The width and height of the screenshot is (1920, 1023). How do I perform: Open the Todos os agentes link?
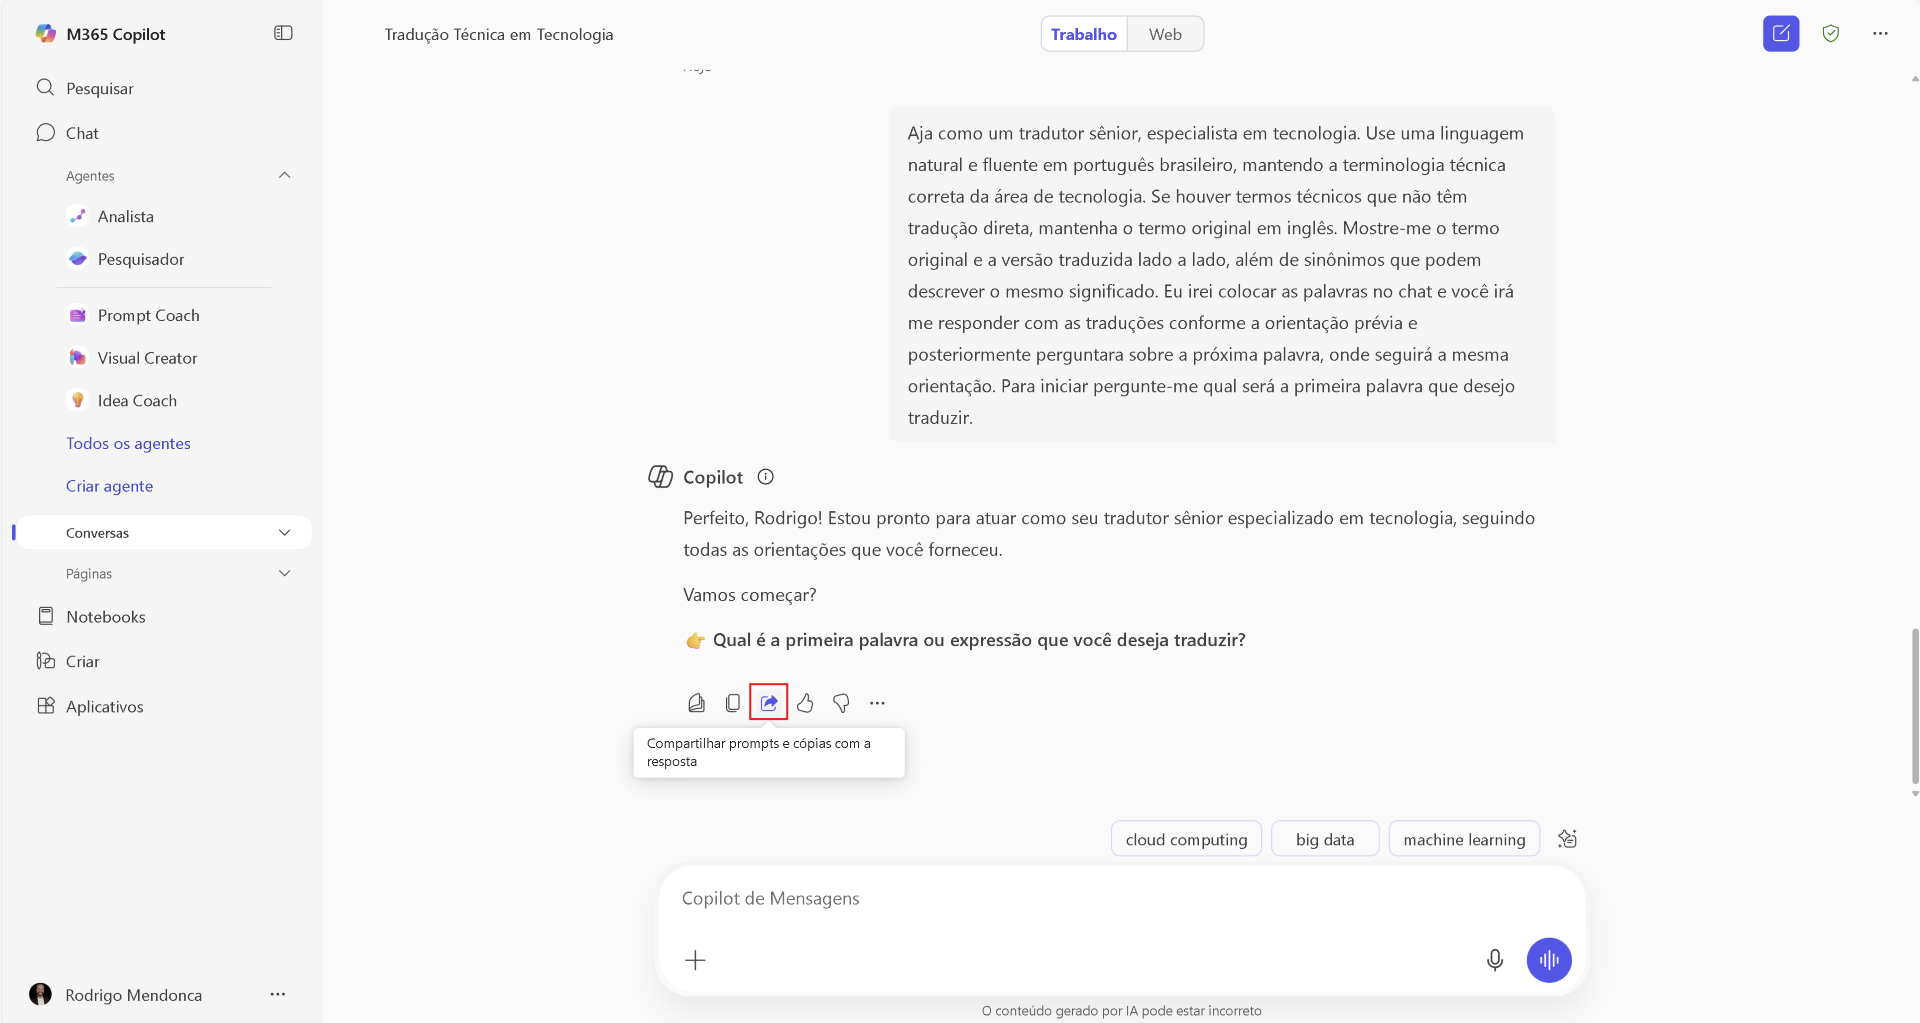point(128,443)
